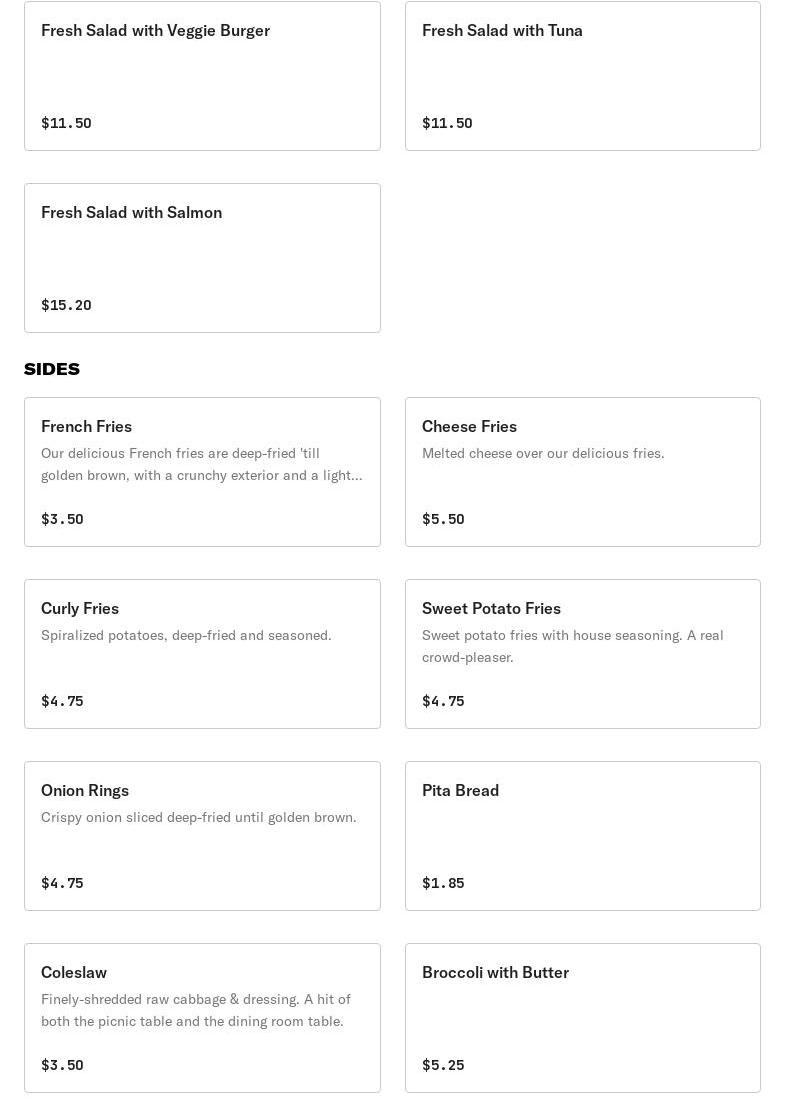Click the "real crowd-pleaser" Sweet Potato description
The image size is (785, 1101).
(572, 646)
